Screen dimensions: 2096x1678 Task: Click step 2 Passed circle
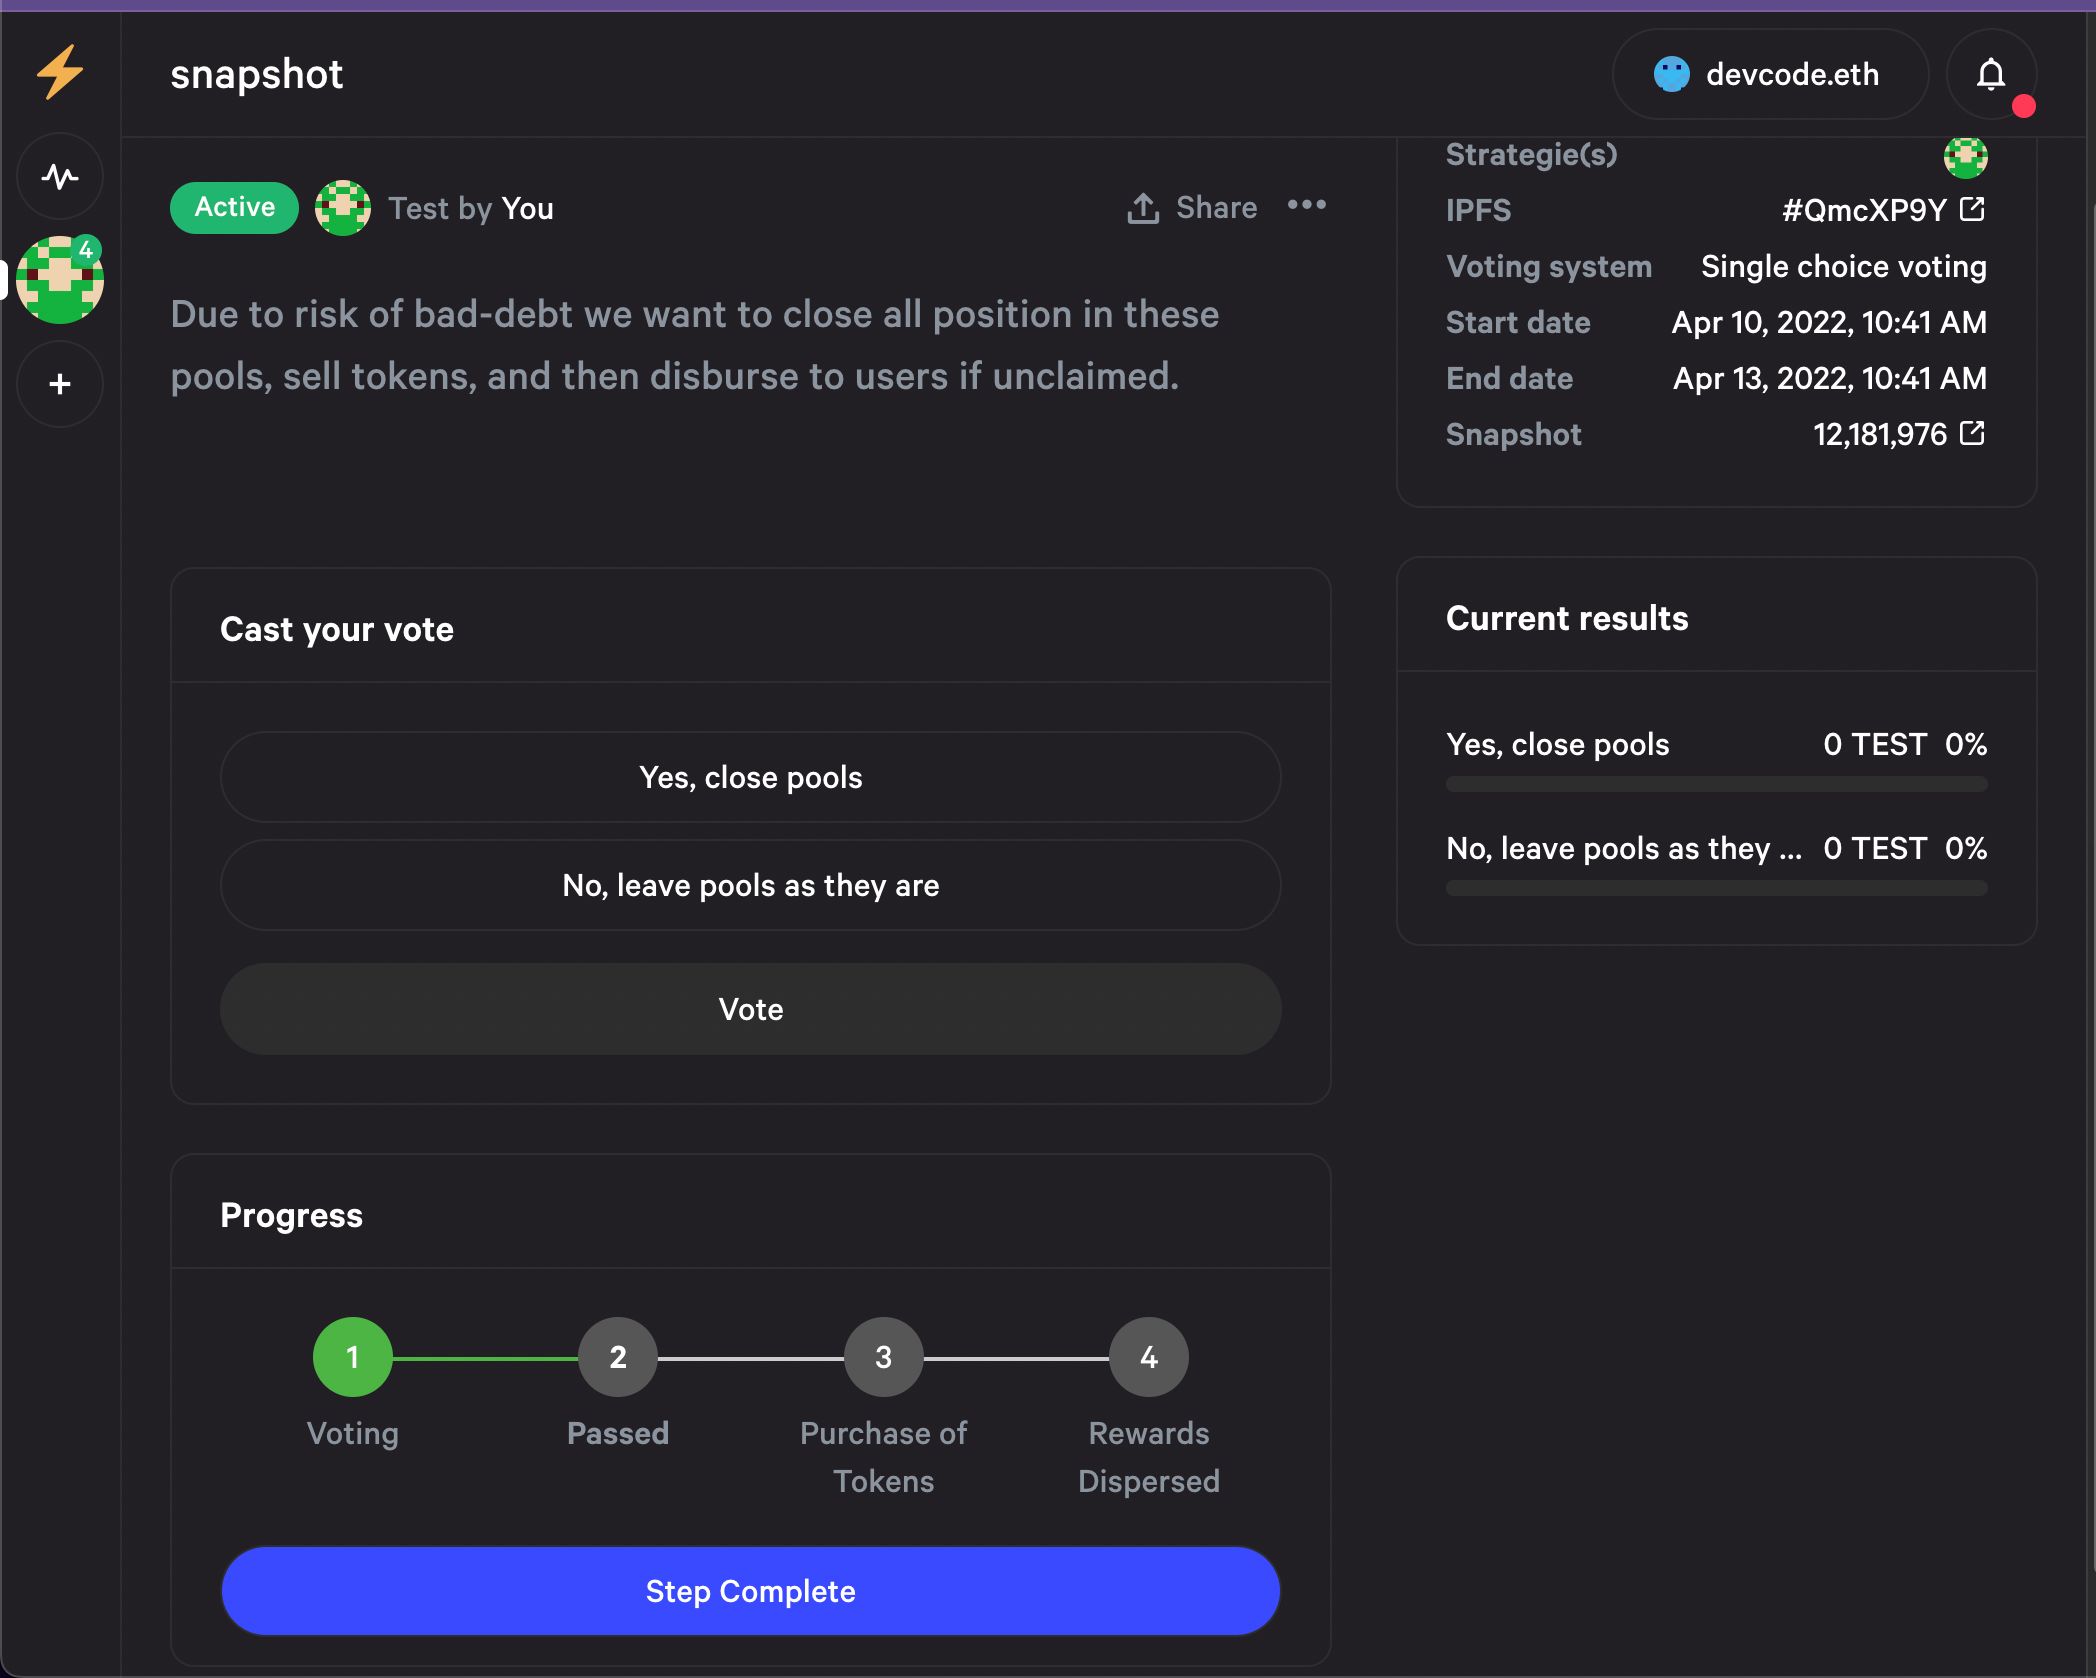click(x=618, y=1357)
